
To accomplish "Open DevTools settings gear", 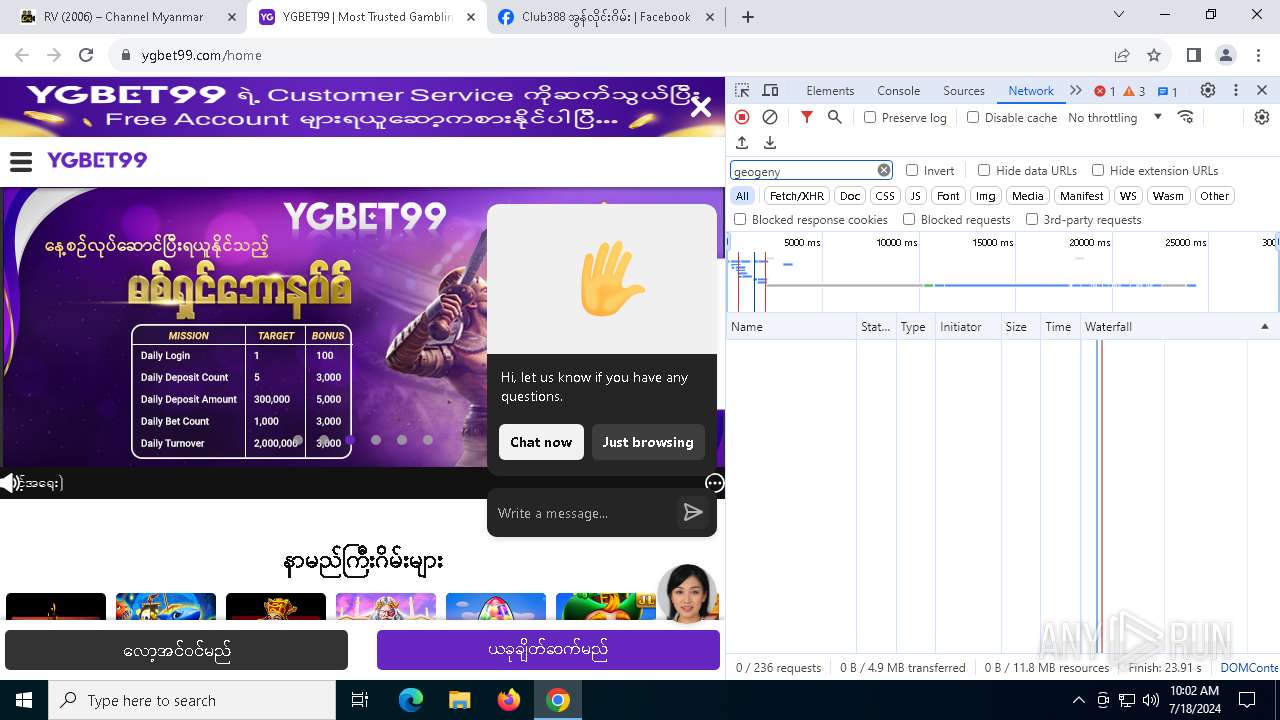I will click(1208, 90).
